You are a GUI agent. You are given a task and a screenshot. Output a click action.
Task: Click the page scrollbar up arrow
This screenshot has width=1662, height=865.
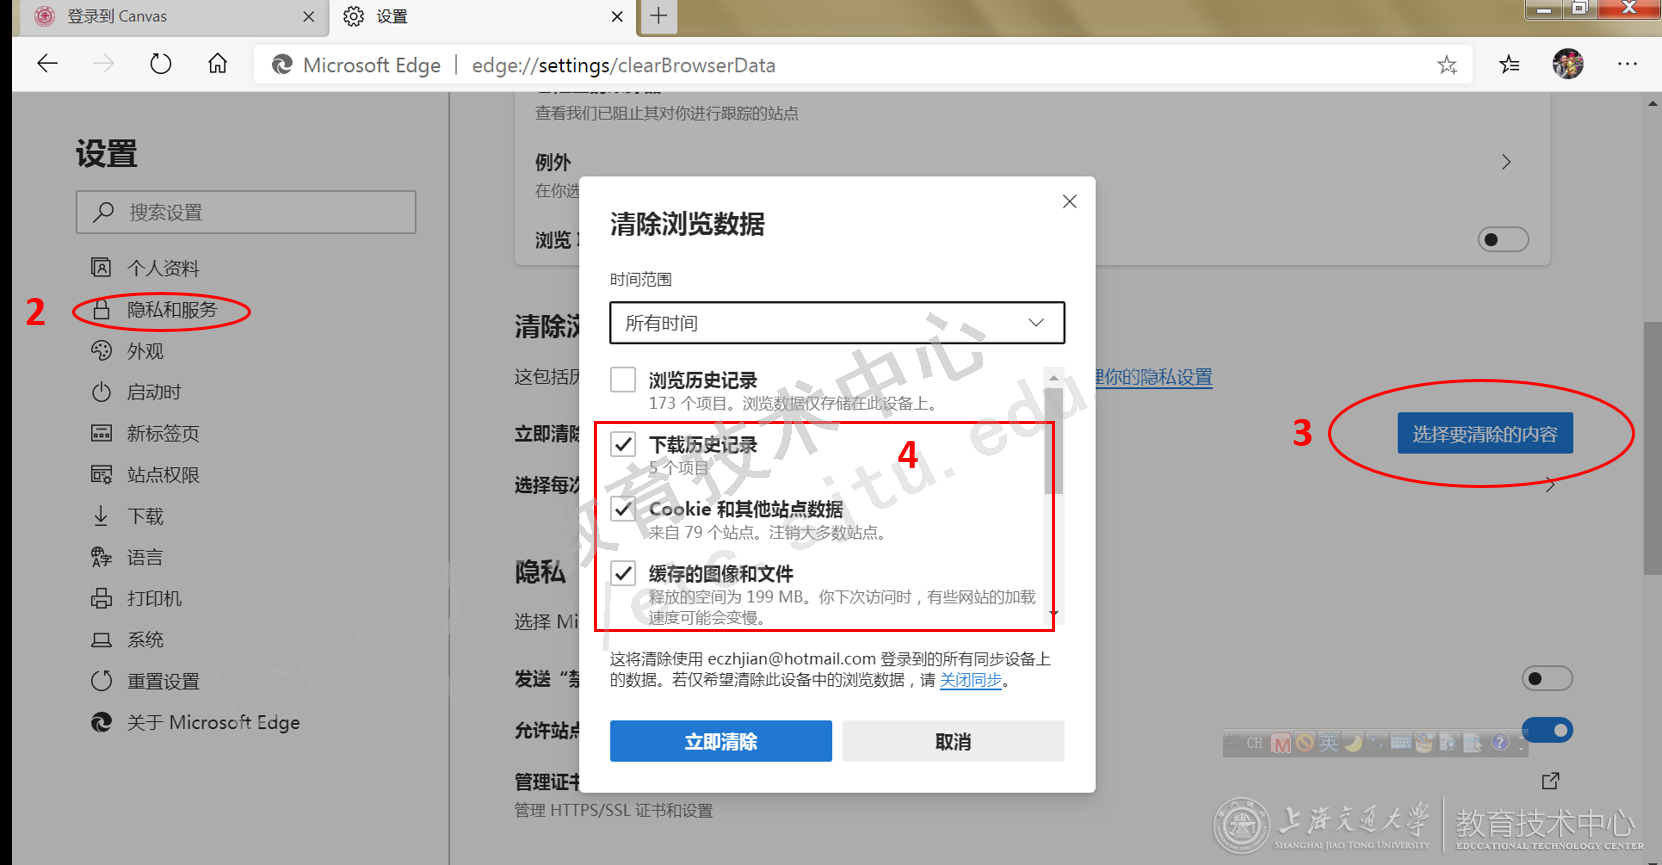(1653, 103)
